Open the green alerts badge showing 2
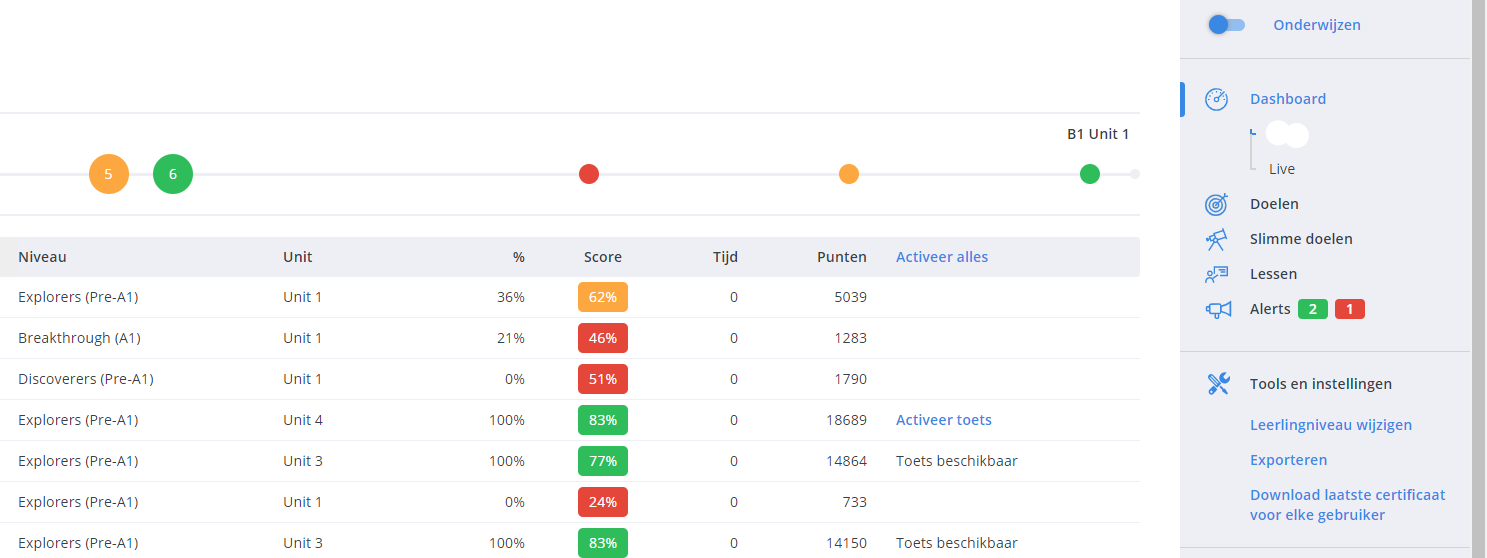1487x558 pixels. coord(1312,310)
